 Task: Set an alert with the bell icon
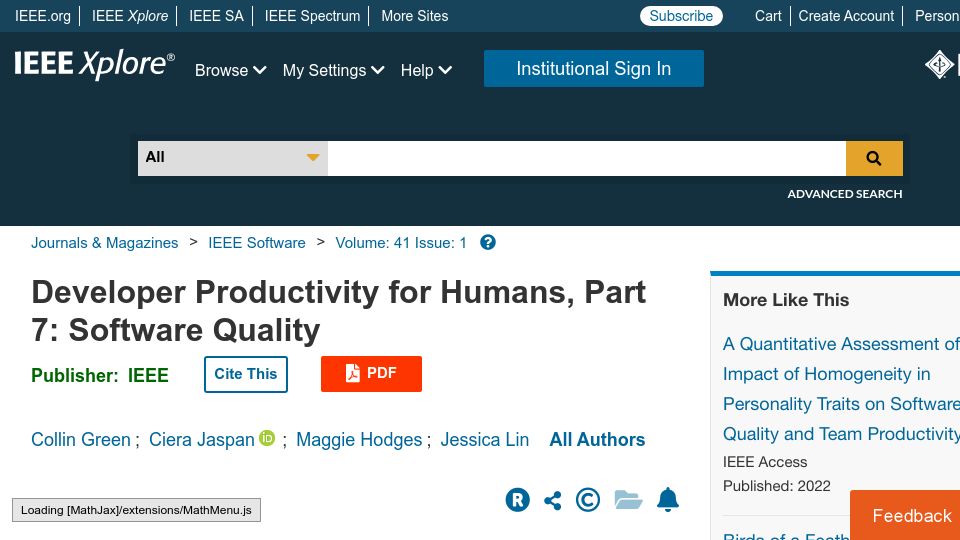668,499
